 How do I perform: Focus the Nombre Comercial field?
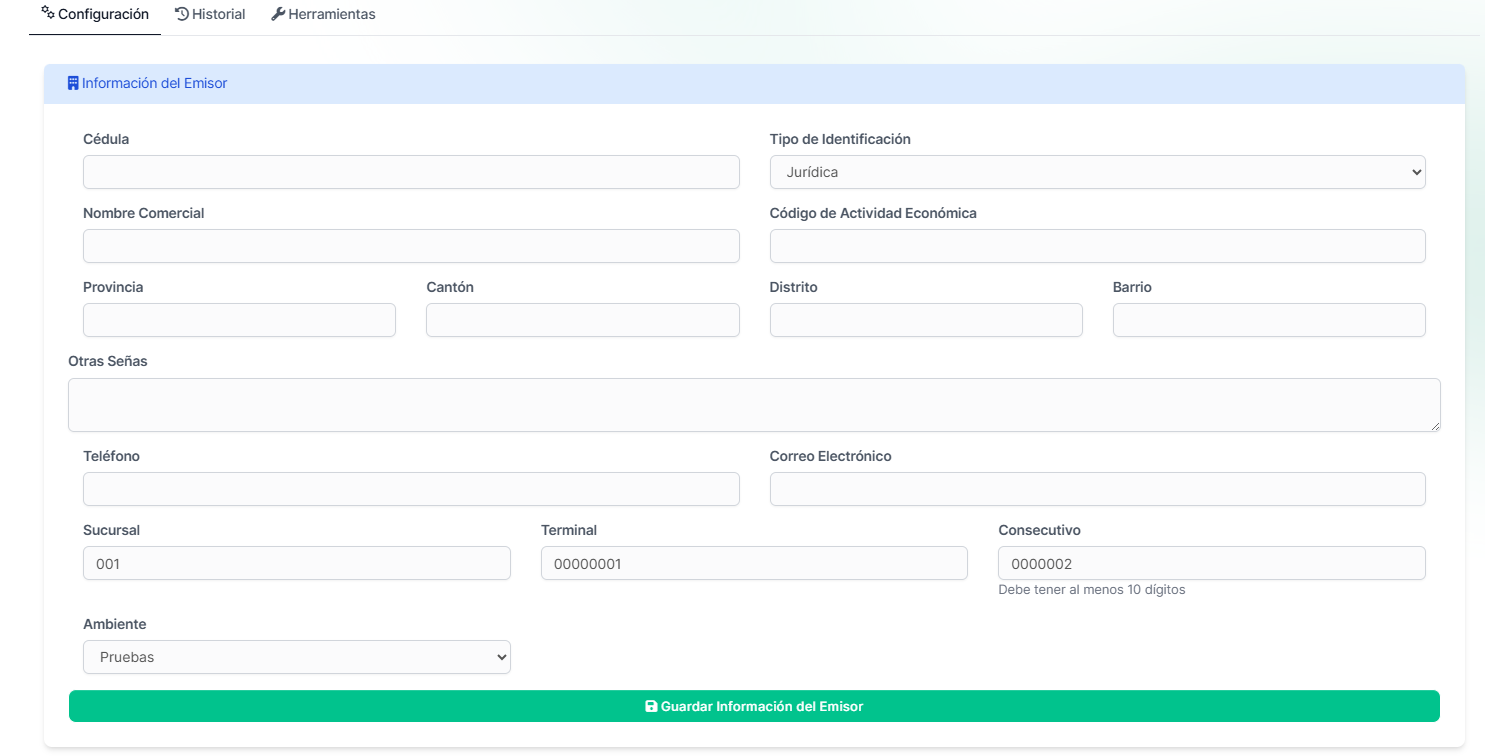[x=411, y=246]
